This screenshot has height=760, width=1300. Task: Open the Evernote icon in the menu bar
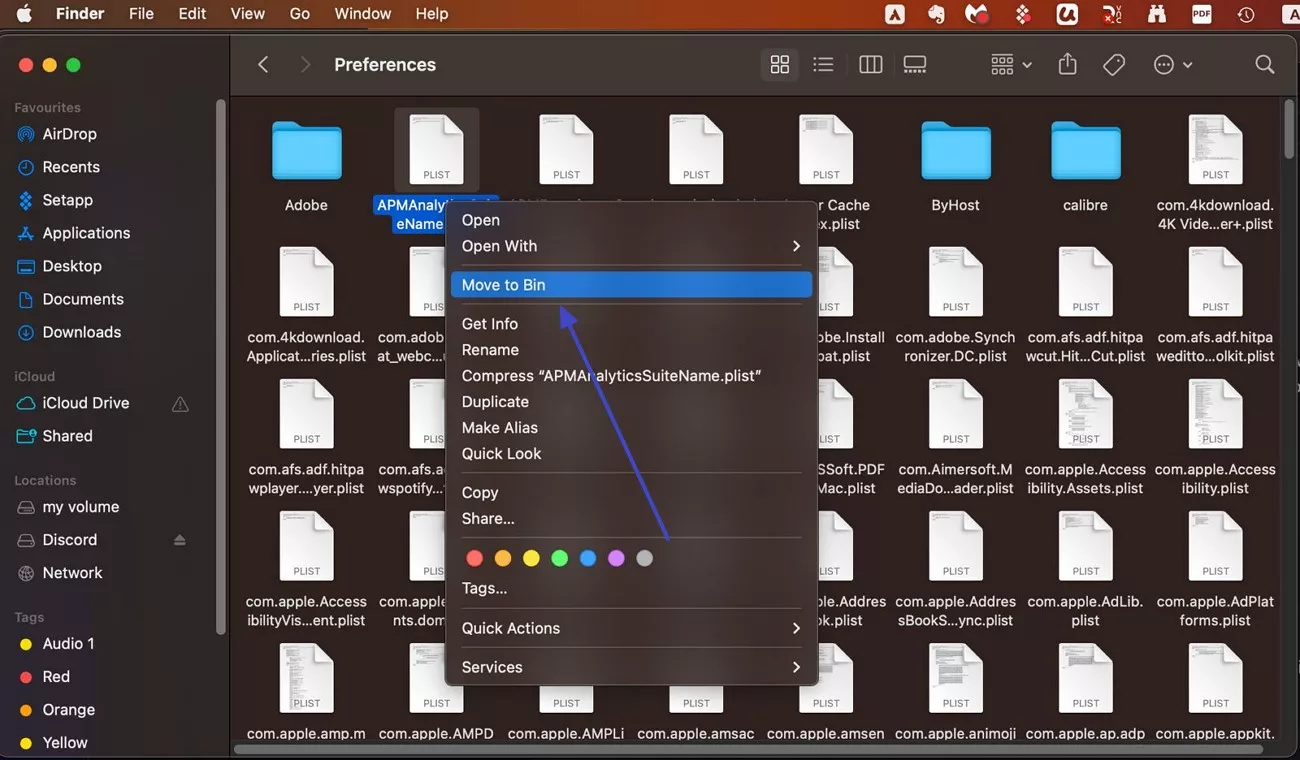936,14
